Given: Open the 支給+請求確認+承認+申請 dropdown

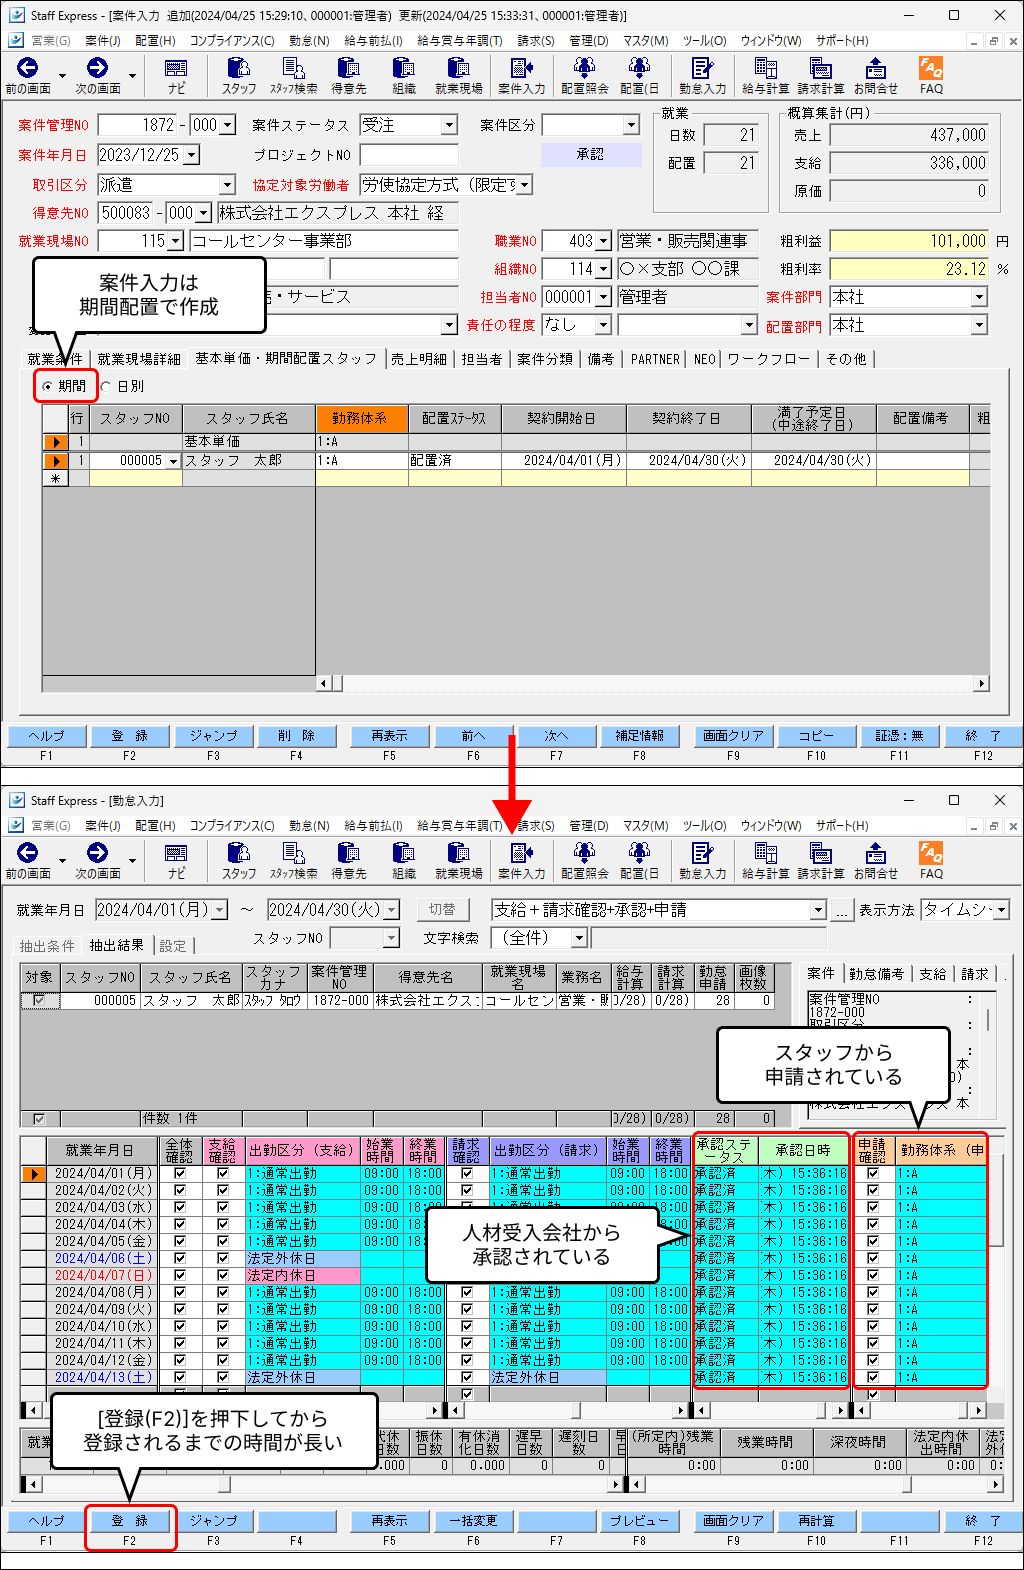Looking at the screenshot, I should point(818,910).
